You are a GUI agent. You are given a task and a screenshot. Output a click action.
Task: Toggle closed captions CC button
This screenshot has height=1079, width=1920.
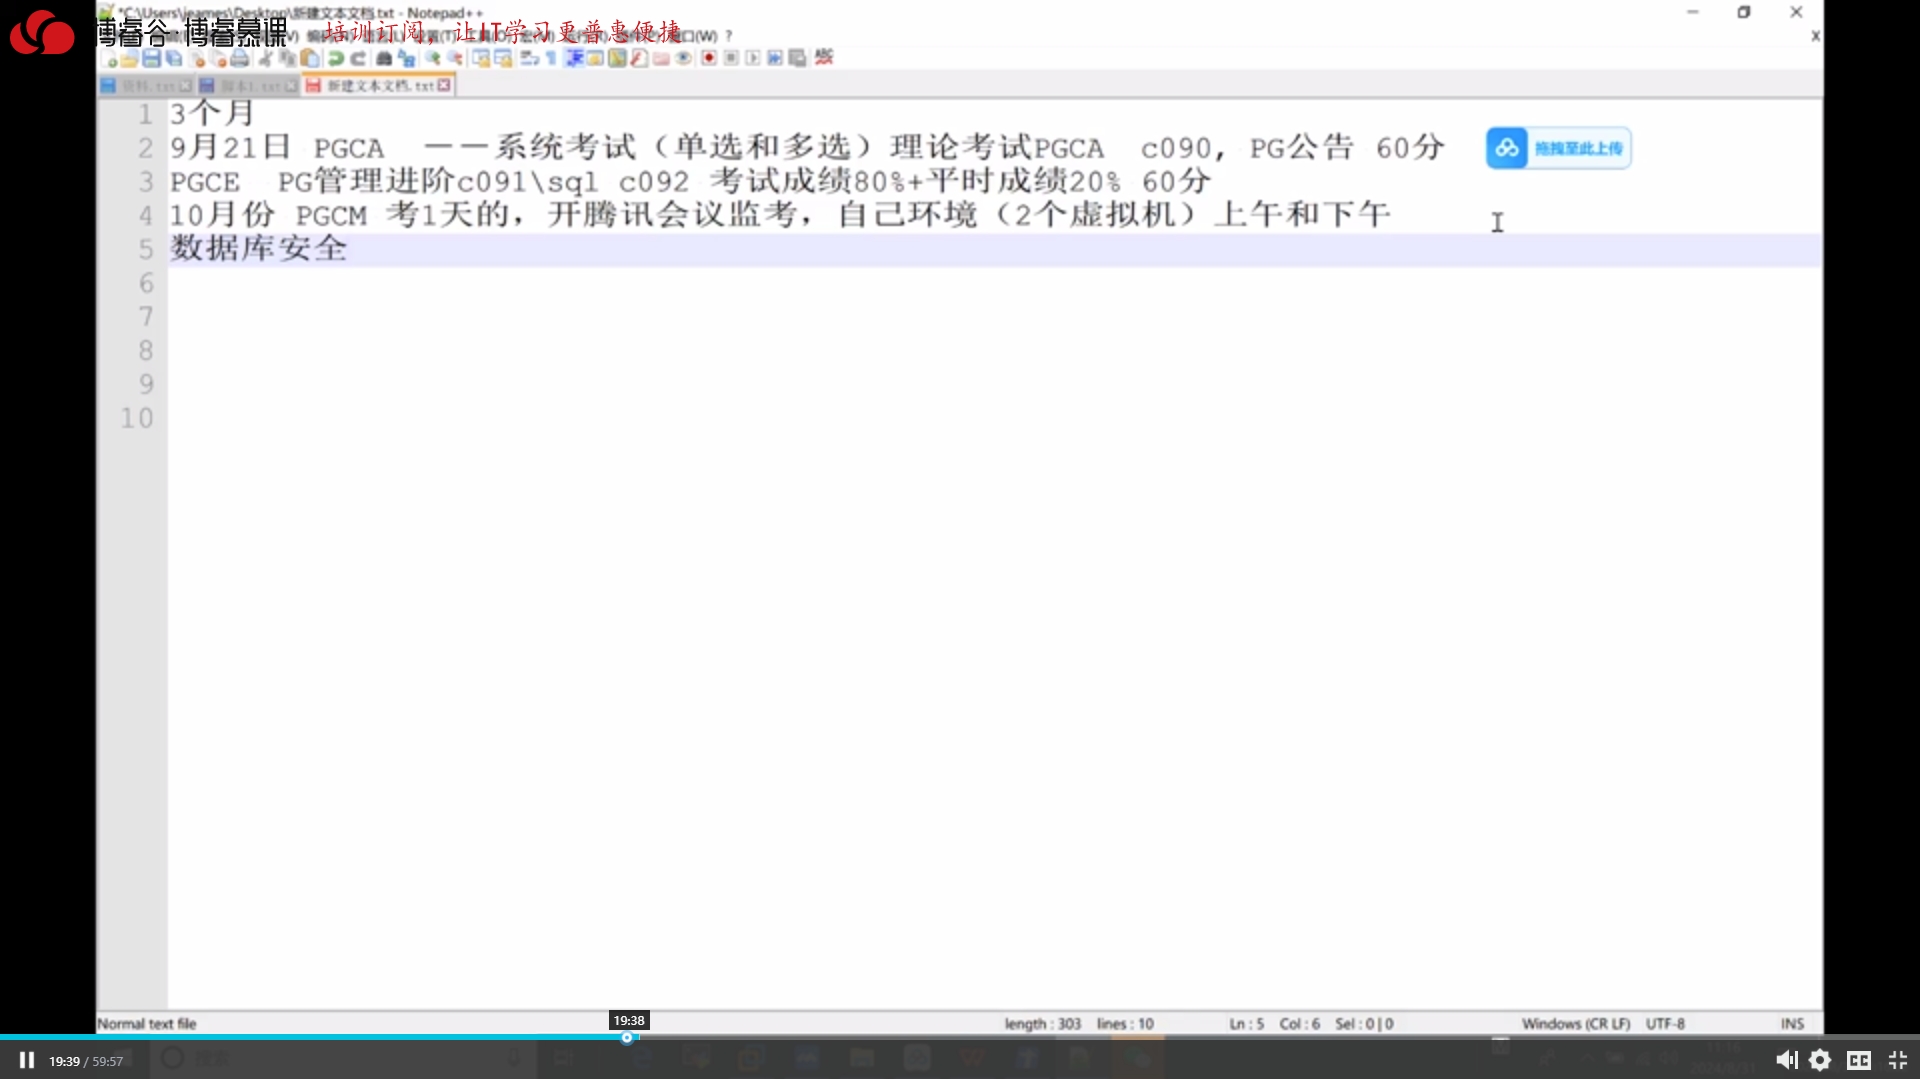[x=1859, y=1060]
